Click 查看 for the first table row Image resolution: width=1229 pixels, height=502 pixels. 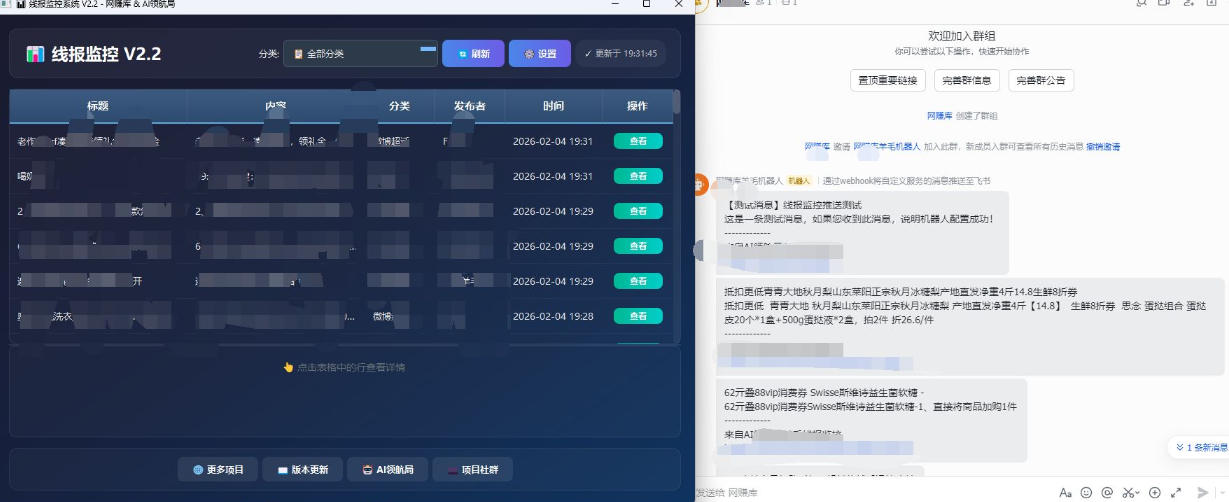(638, 142)
